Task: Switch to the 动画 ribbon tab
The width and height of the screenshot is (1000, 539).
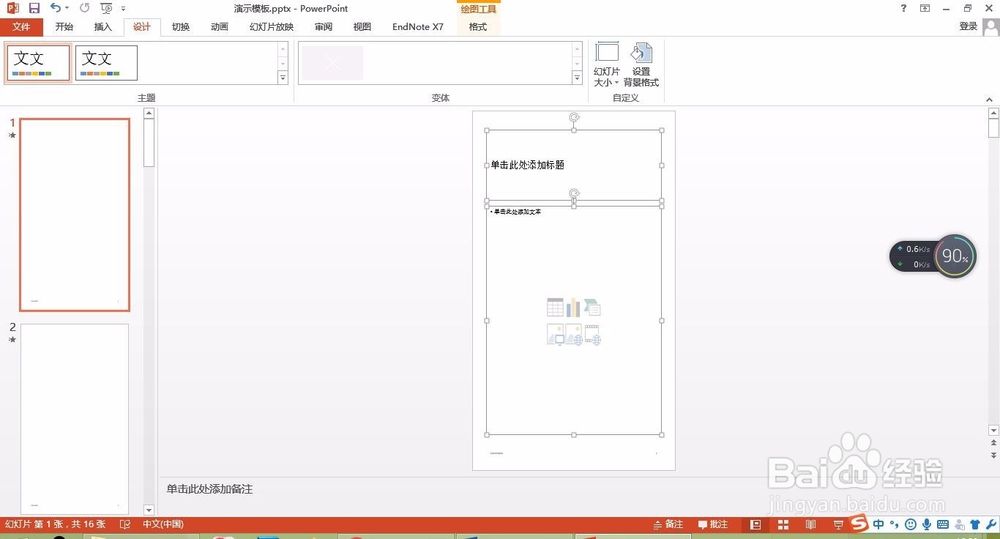Action: pos(219,27)
